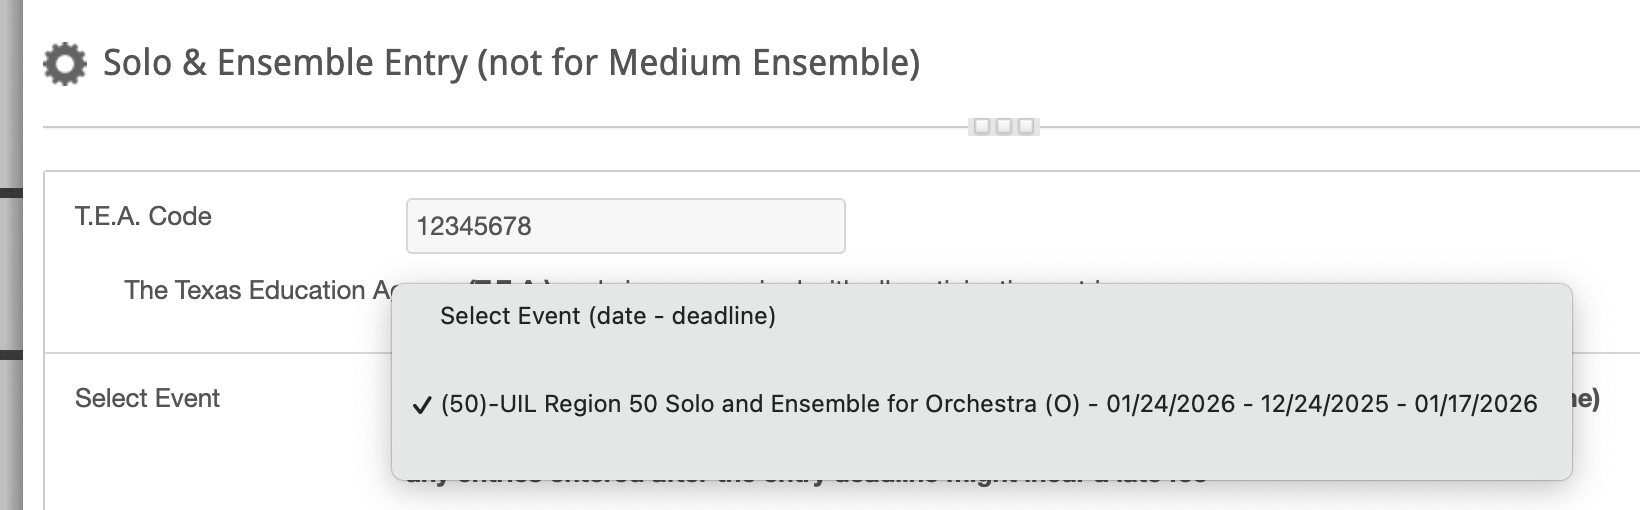Click the last square of the divider handle
Screen dimensions: 1640x510
pos(1026,126)
